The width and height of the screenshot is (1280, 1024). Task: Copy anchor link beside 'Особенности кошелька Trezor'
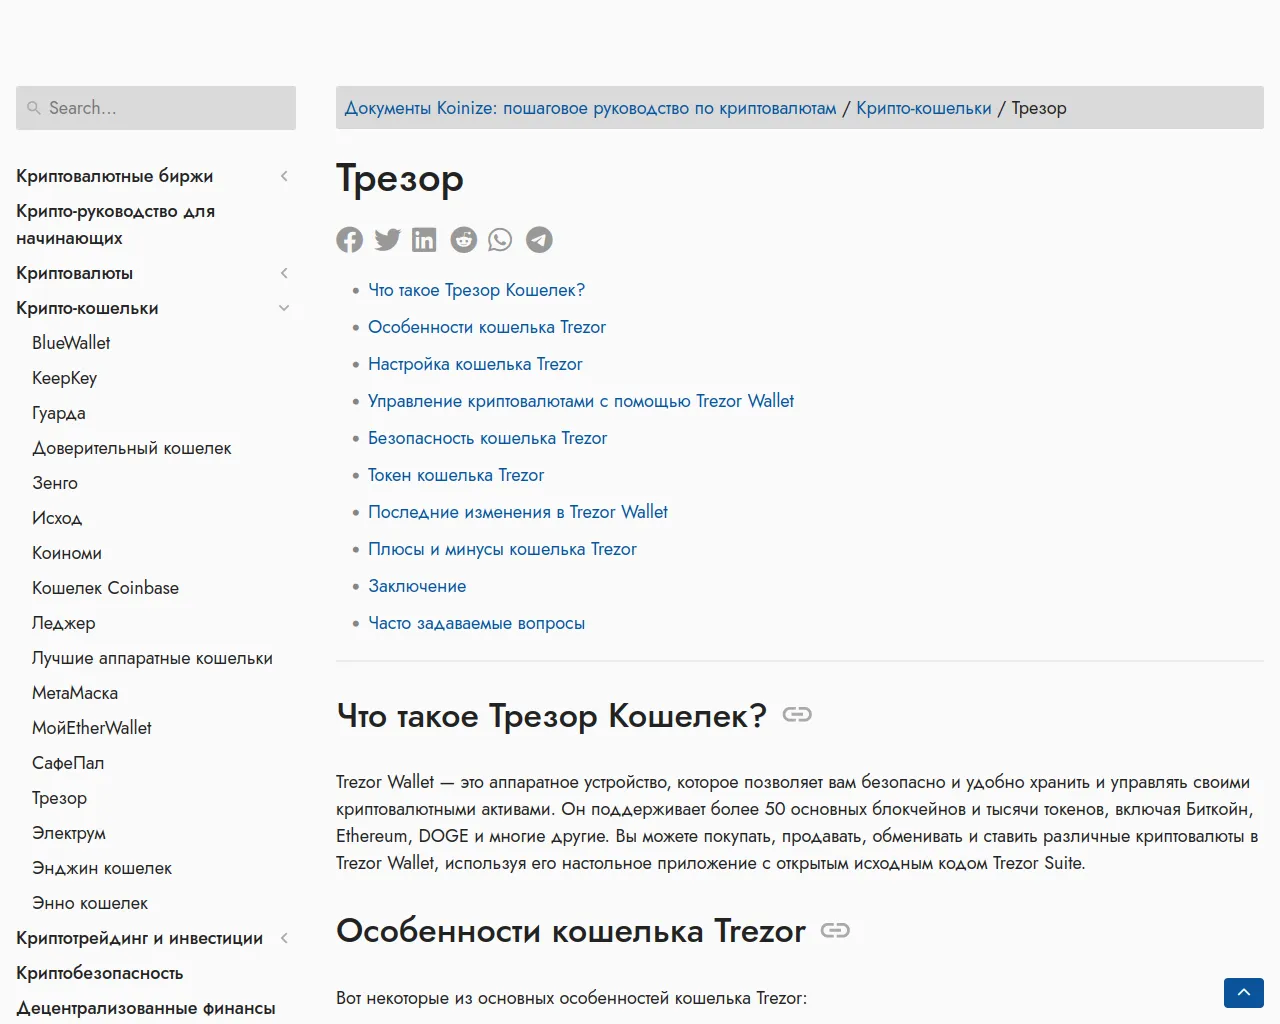pos(835,930)
